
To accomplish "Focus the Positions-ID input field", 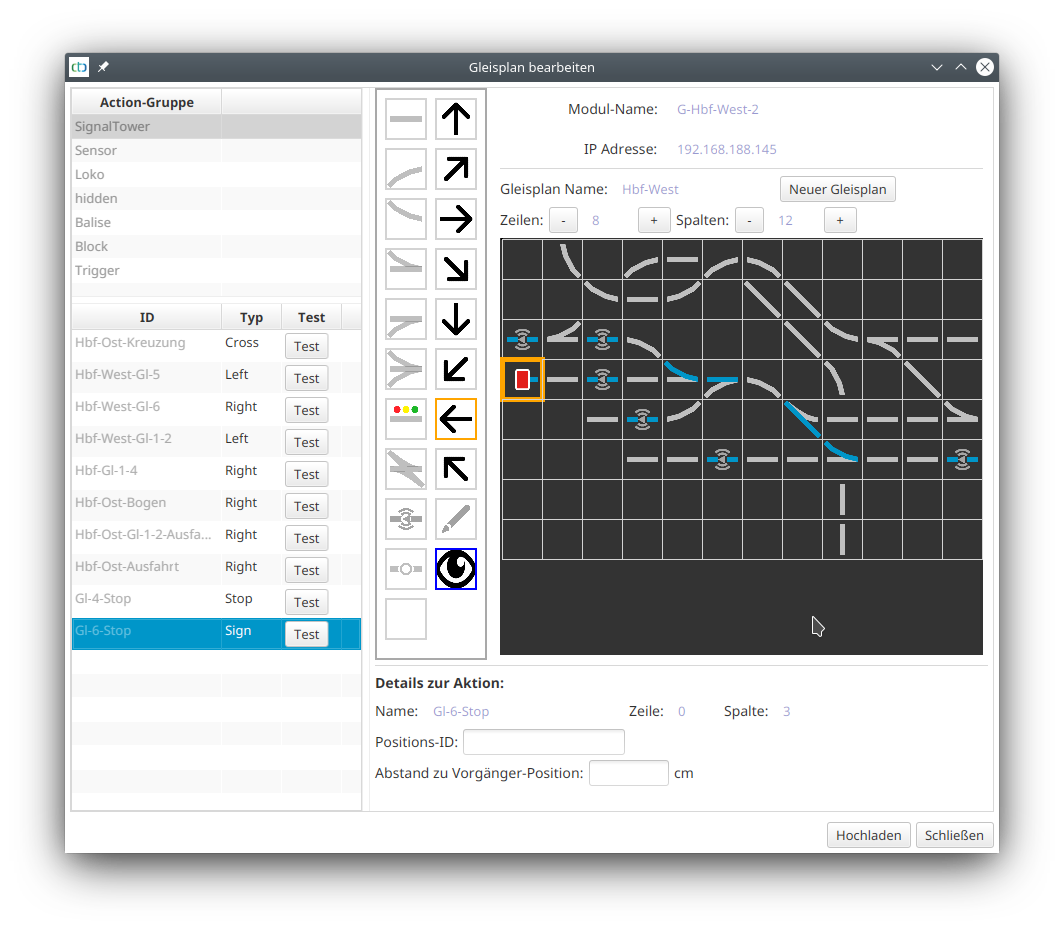I will coord(543,742).
